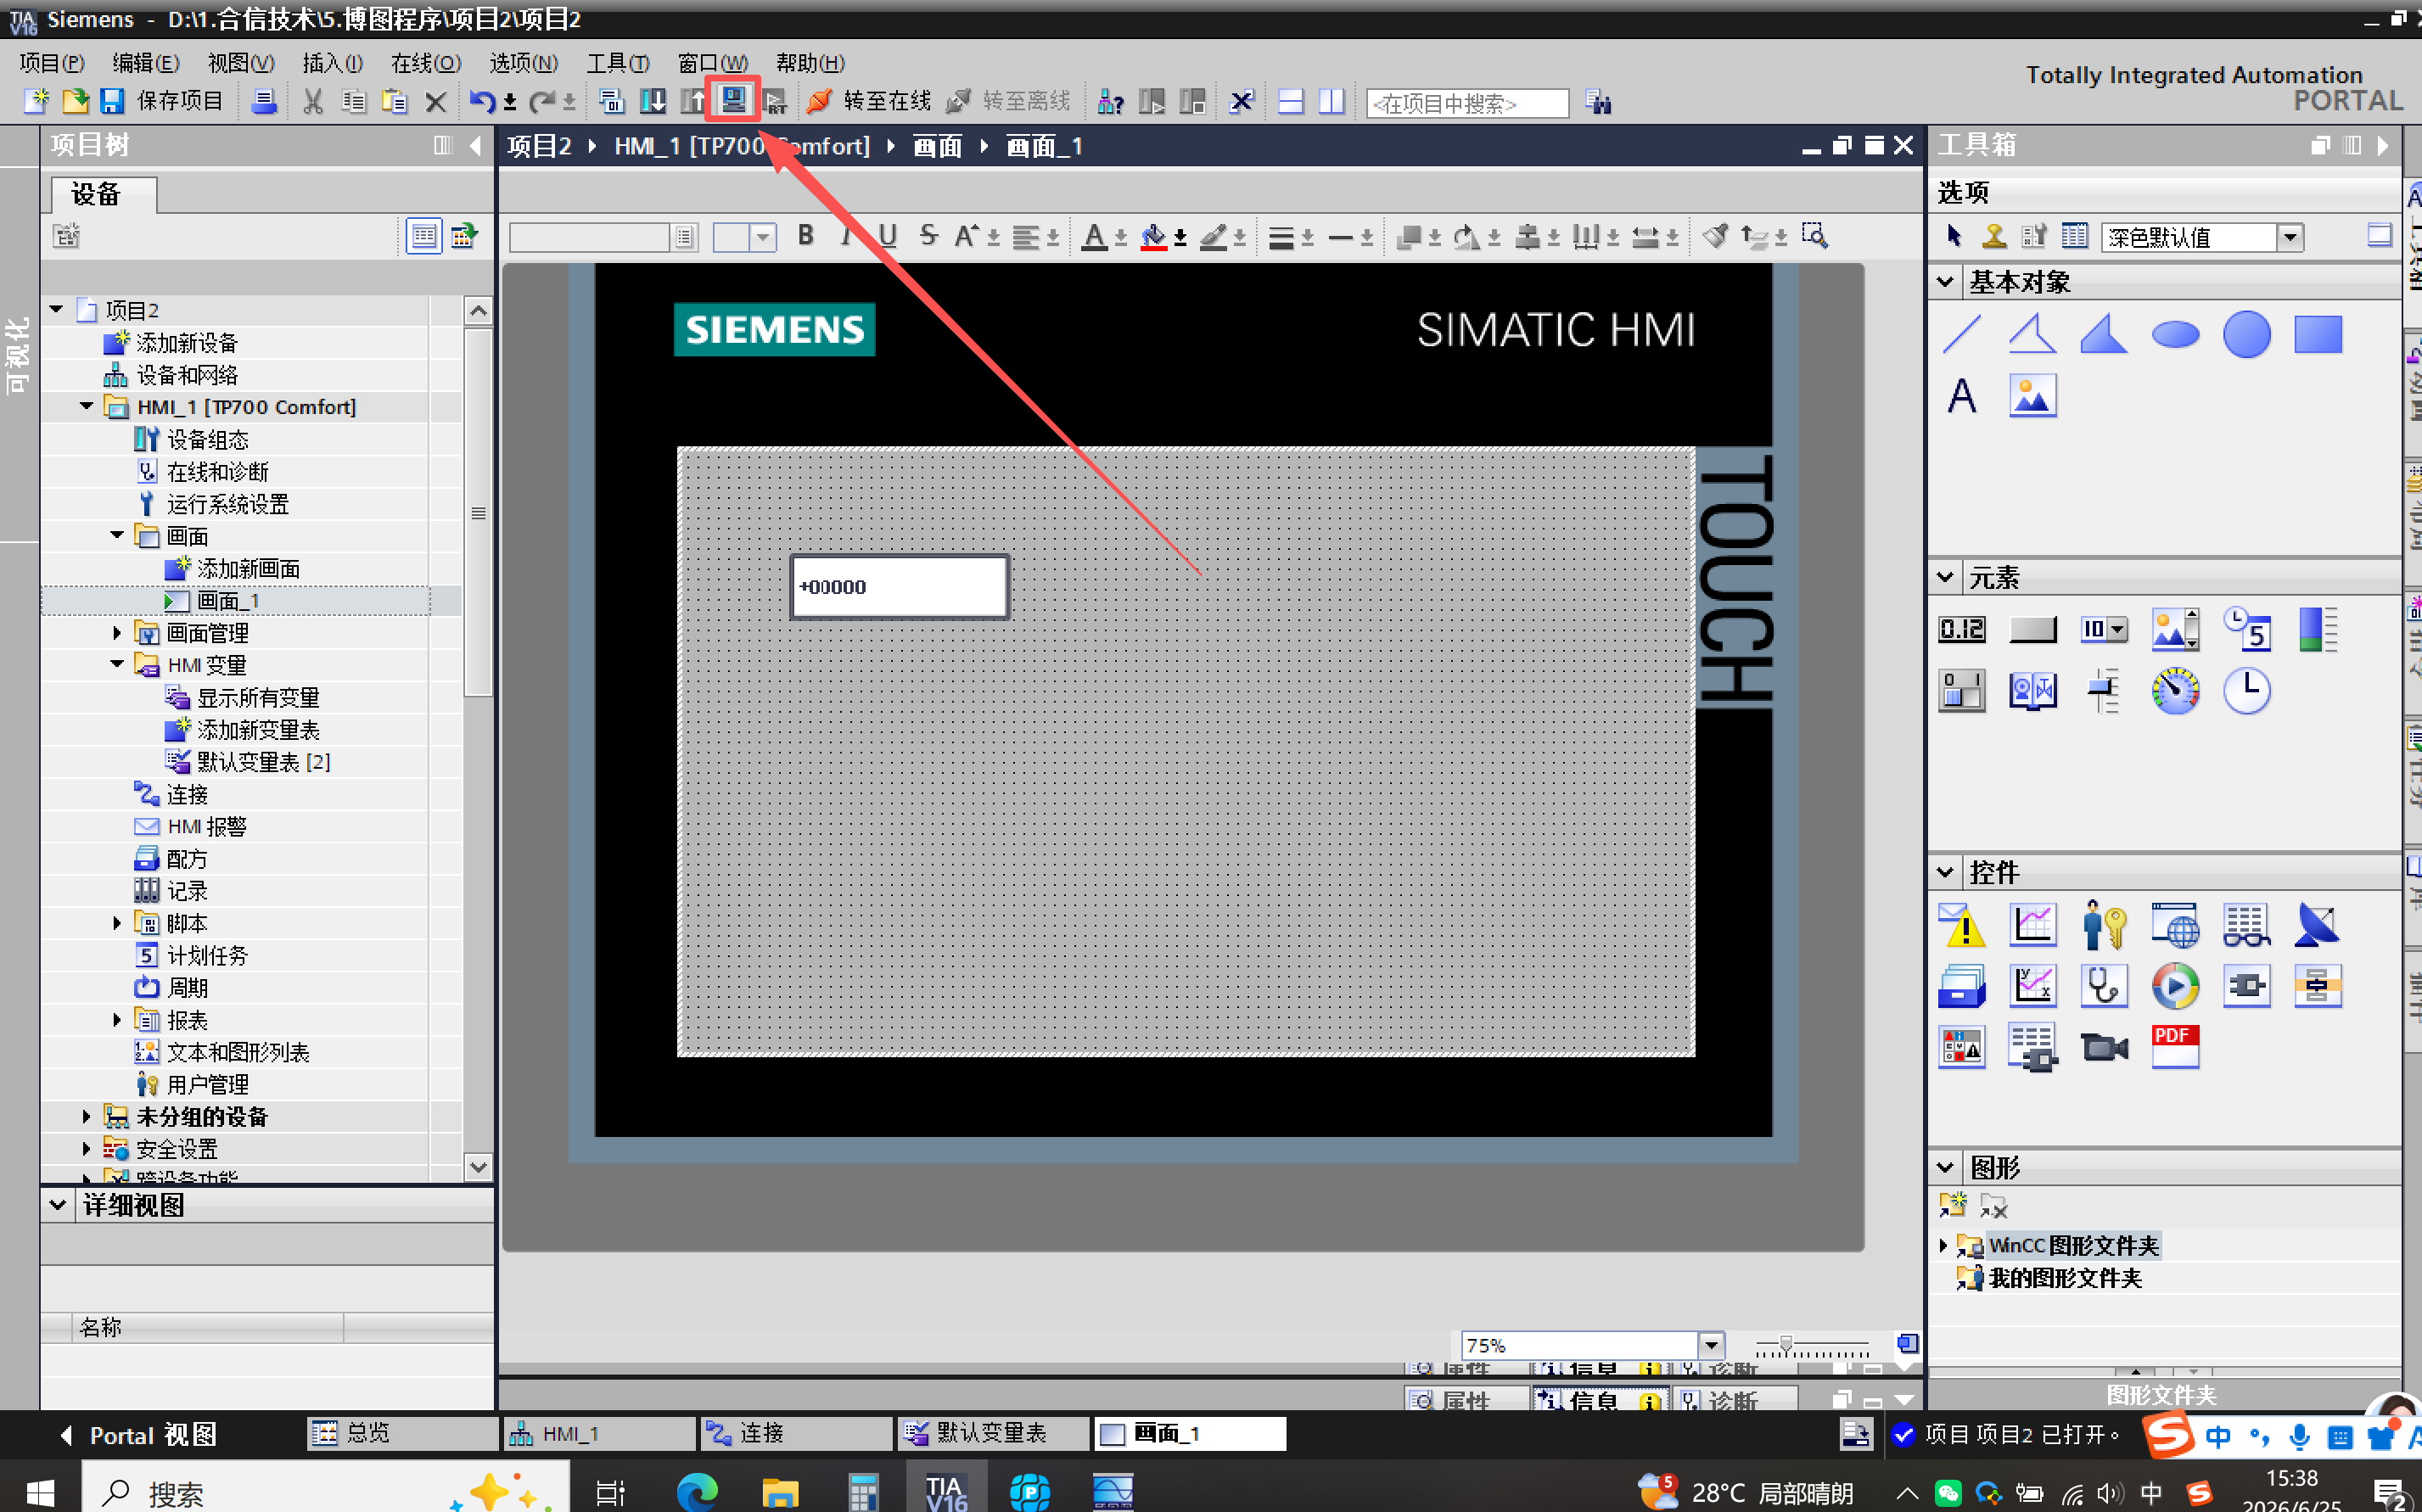Click the Cut scissors icon
This screenshot has width=2422, height=1512.
[x=313, y=101]
